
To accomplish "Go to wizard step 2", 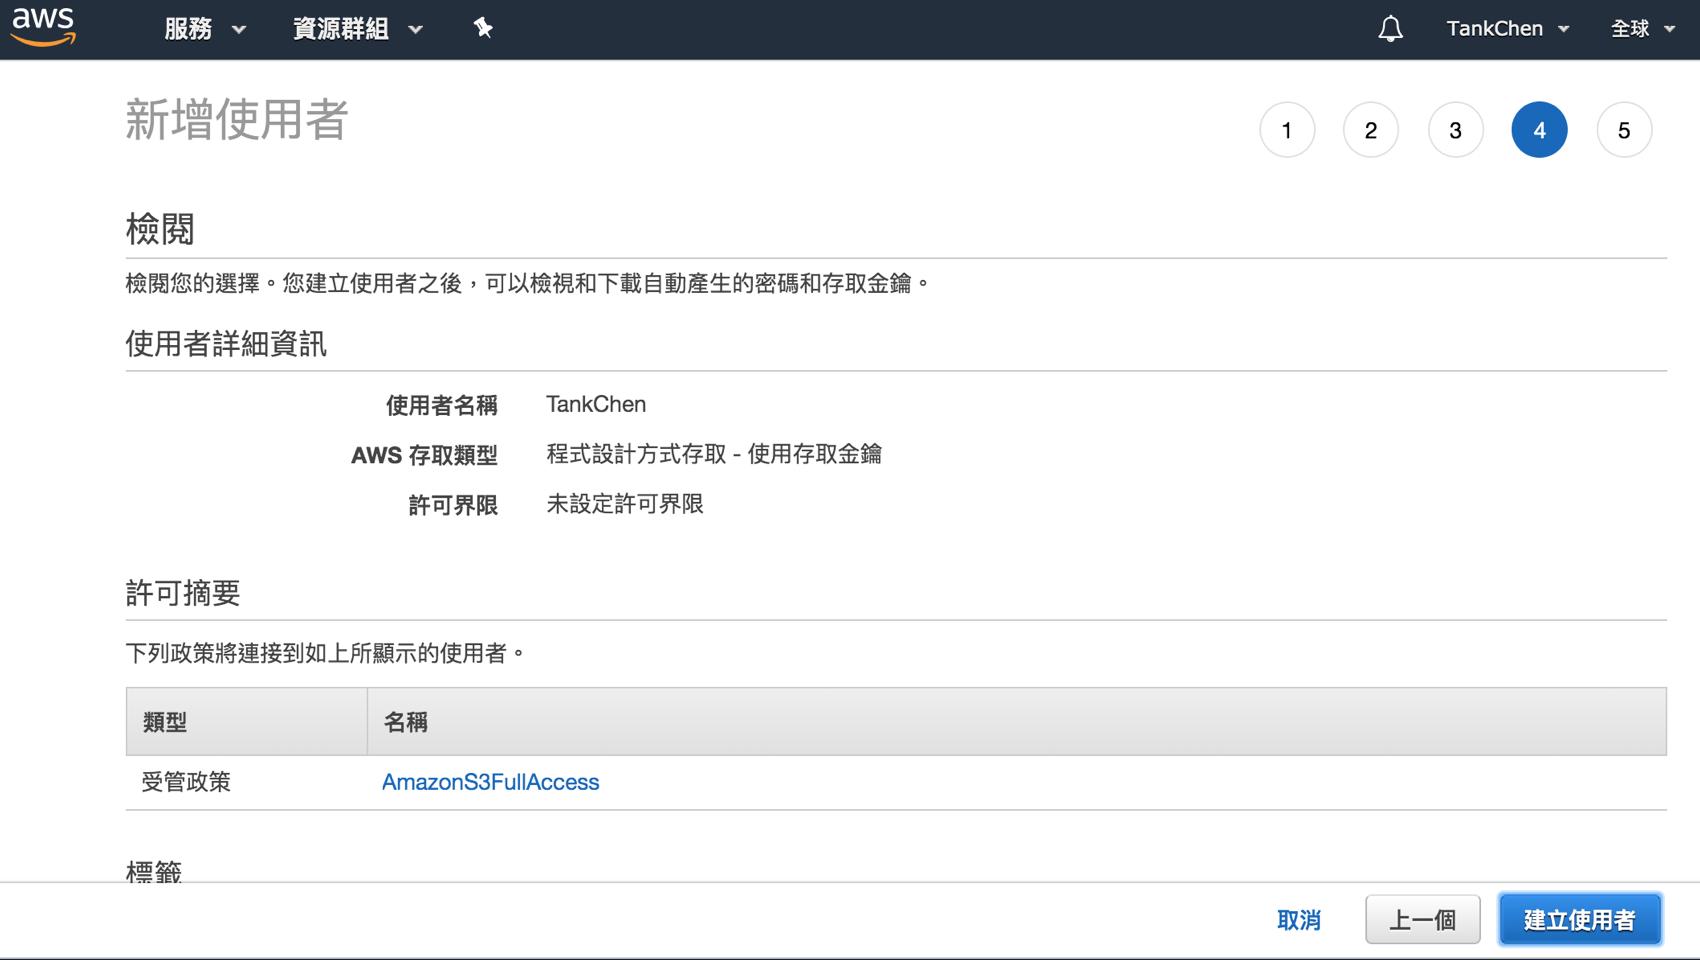I will (1371, 130).
